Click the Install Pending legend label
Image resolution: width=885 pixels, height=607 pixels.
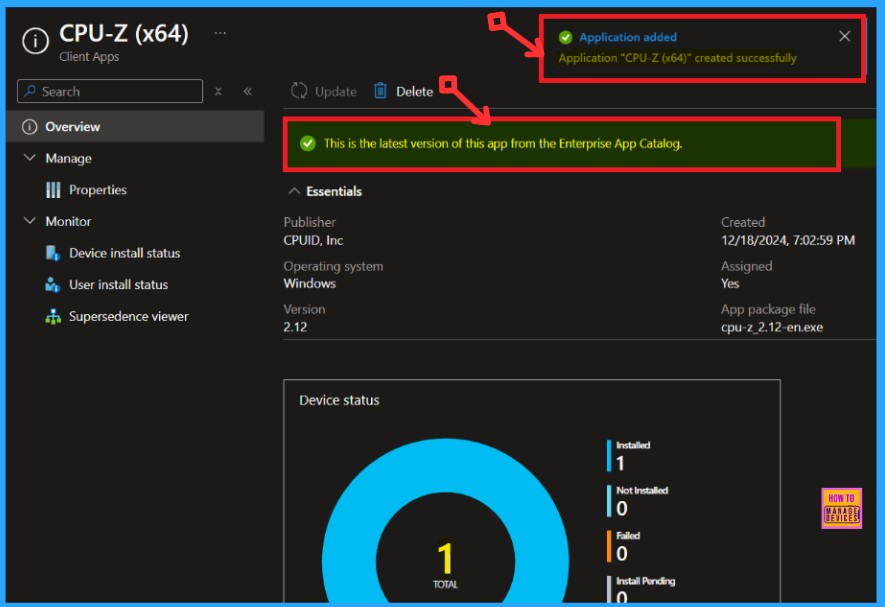pos(645,581)
